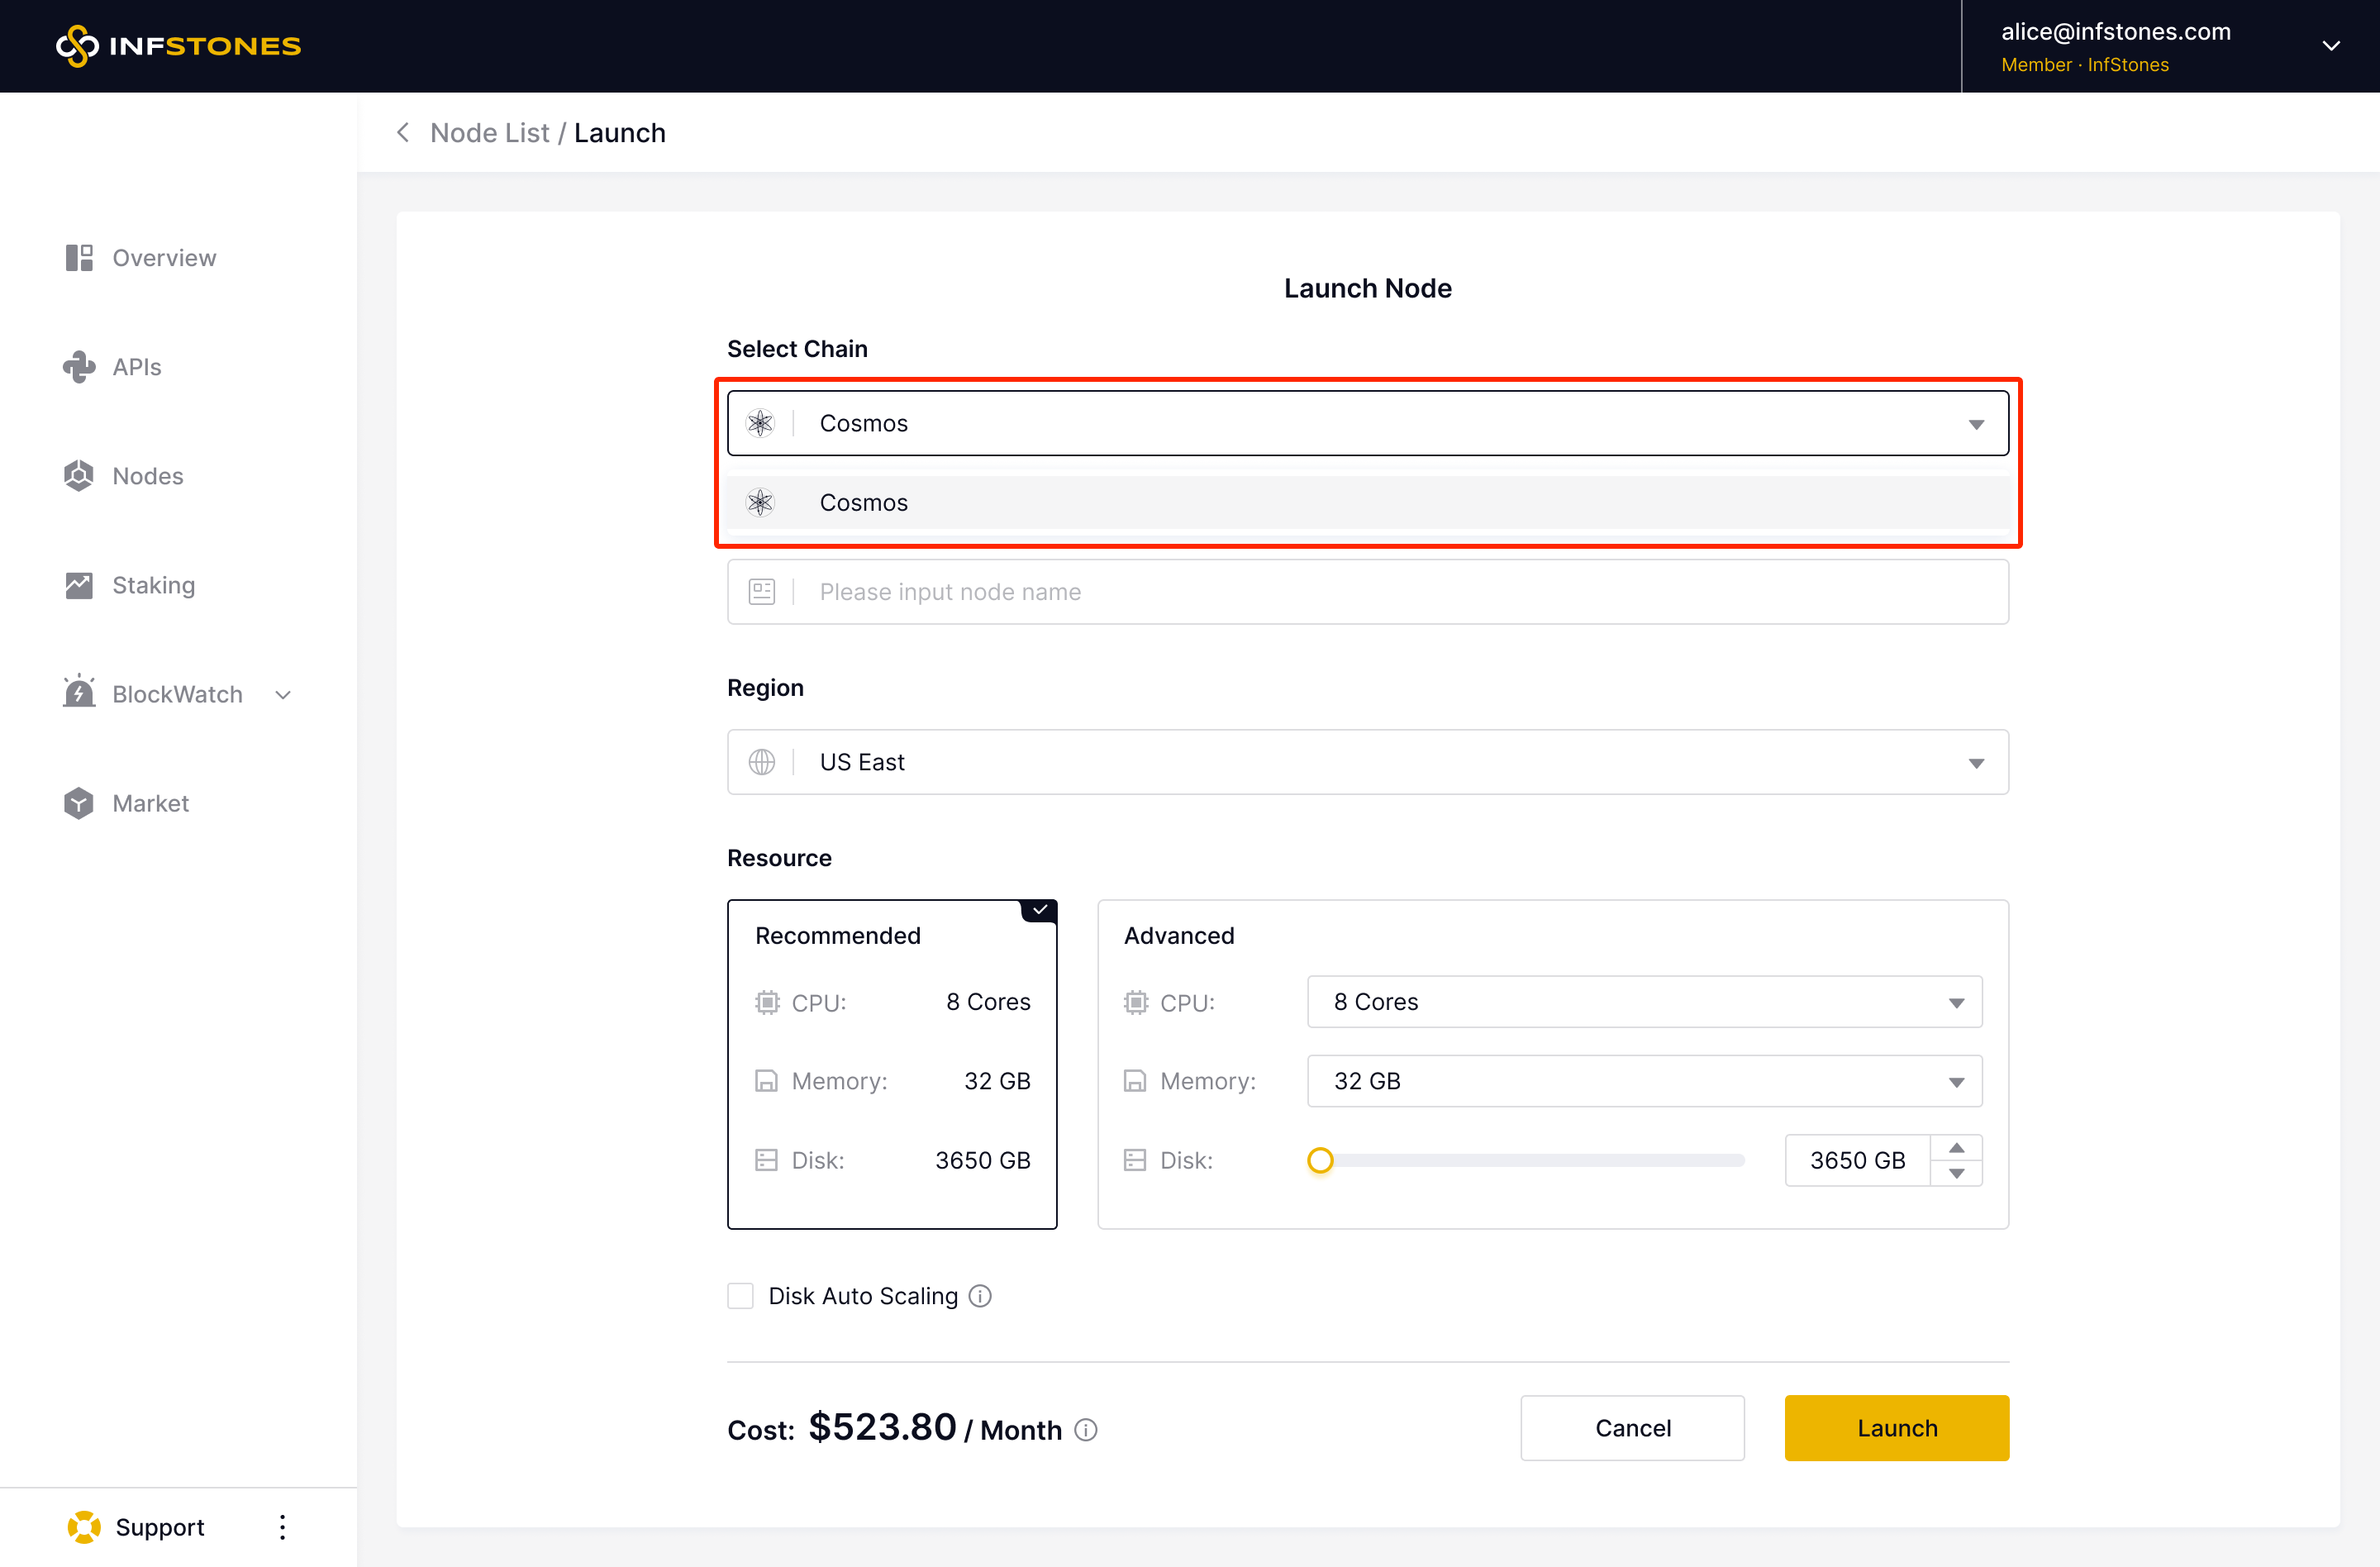Click the Staking chart icon in sidebar
2380x1567 pixels.
tap(79, 585)
